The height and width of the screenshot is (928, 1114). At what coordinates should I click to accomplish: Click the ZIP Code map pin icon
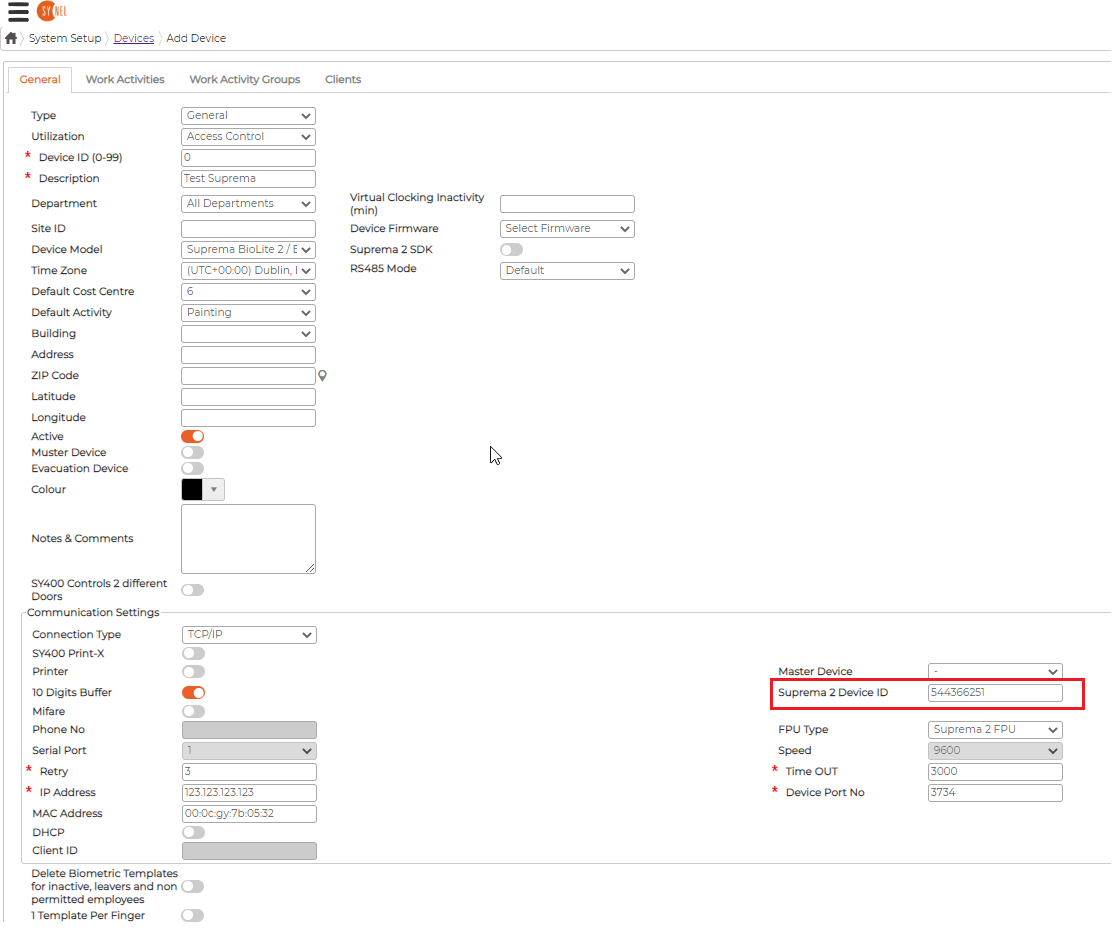(323, 375)
